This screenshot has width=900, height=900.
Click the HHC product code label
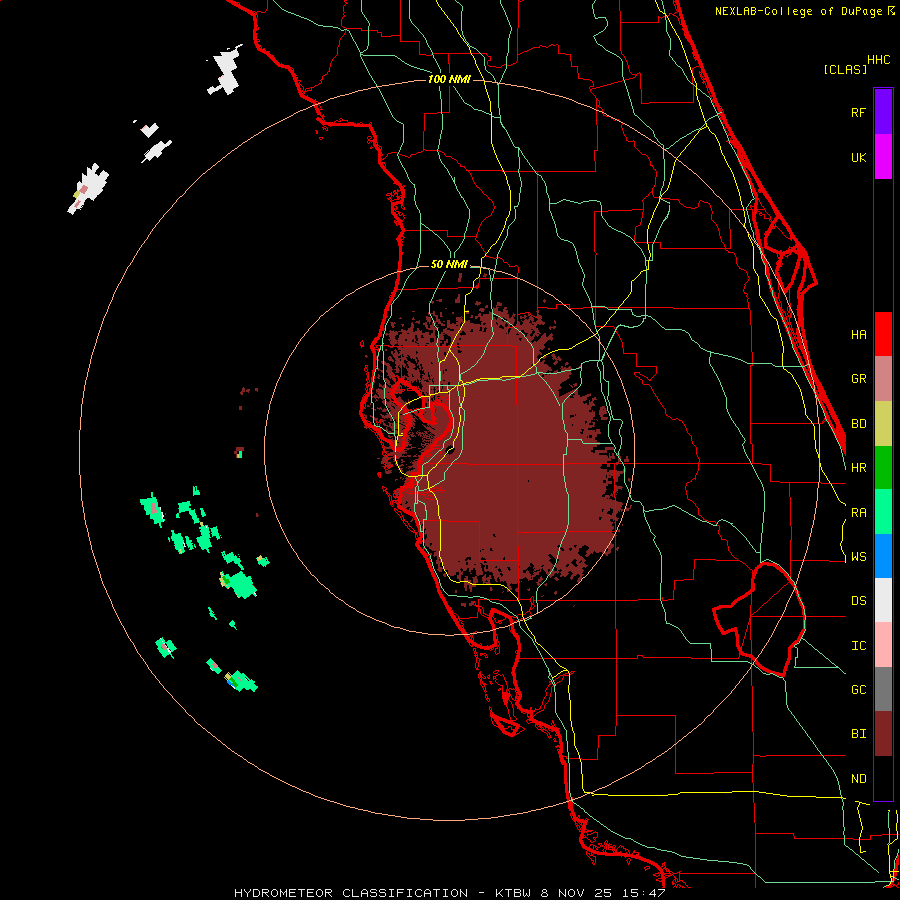tap(879, 60)
